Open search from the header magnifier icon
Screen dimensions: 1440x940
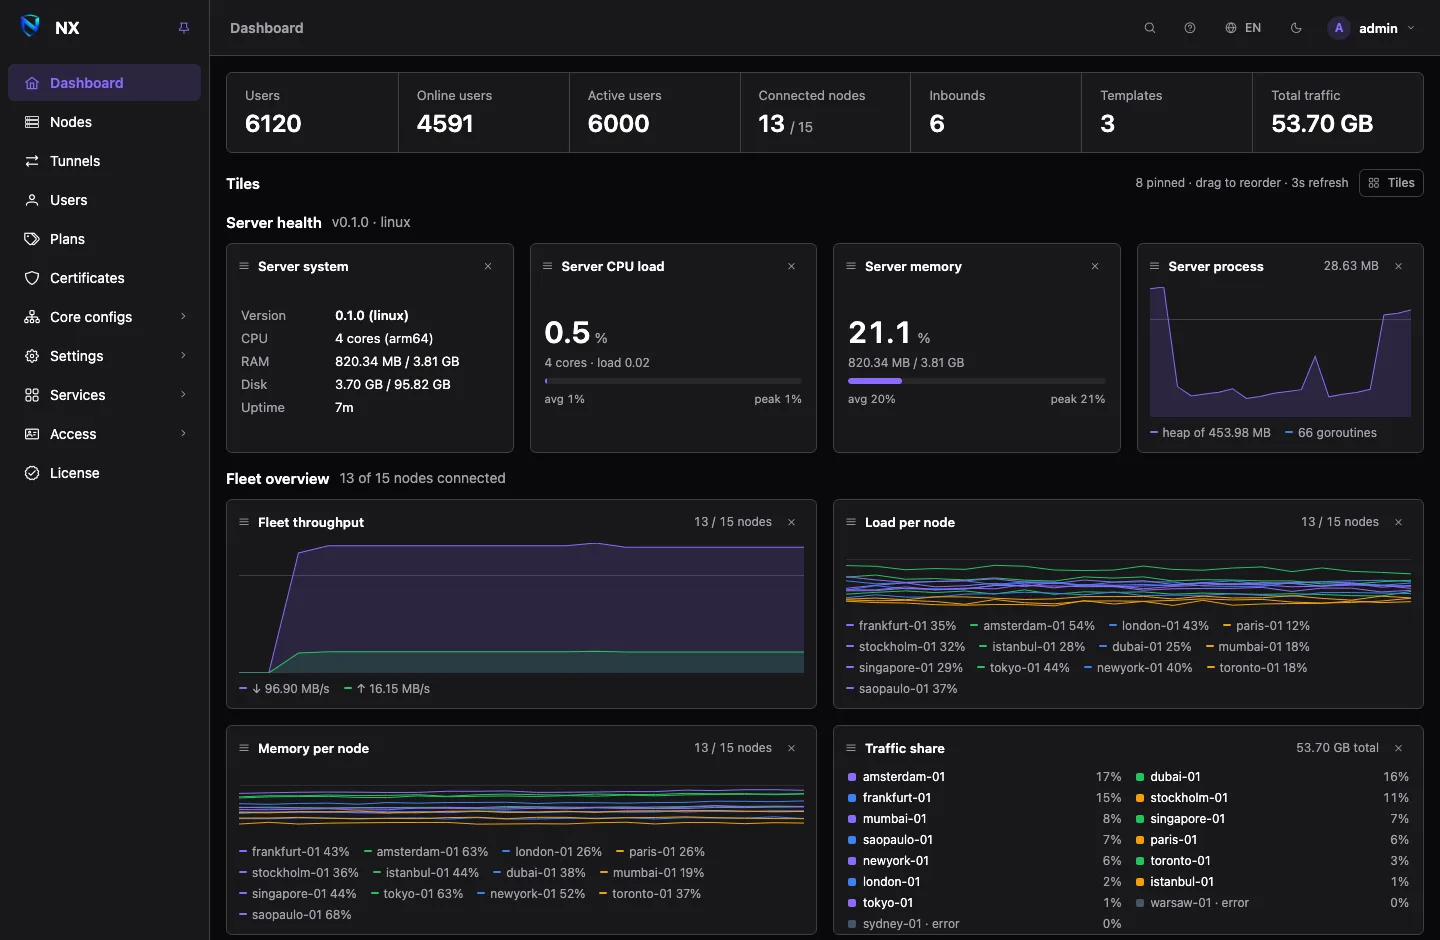pos(1150,28)
